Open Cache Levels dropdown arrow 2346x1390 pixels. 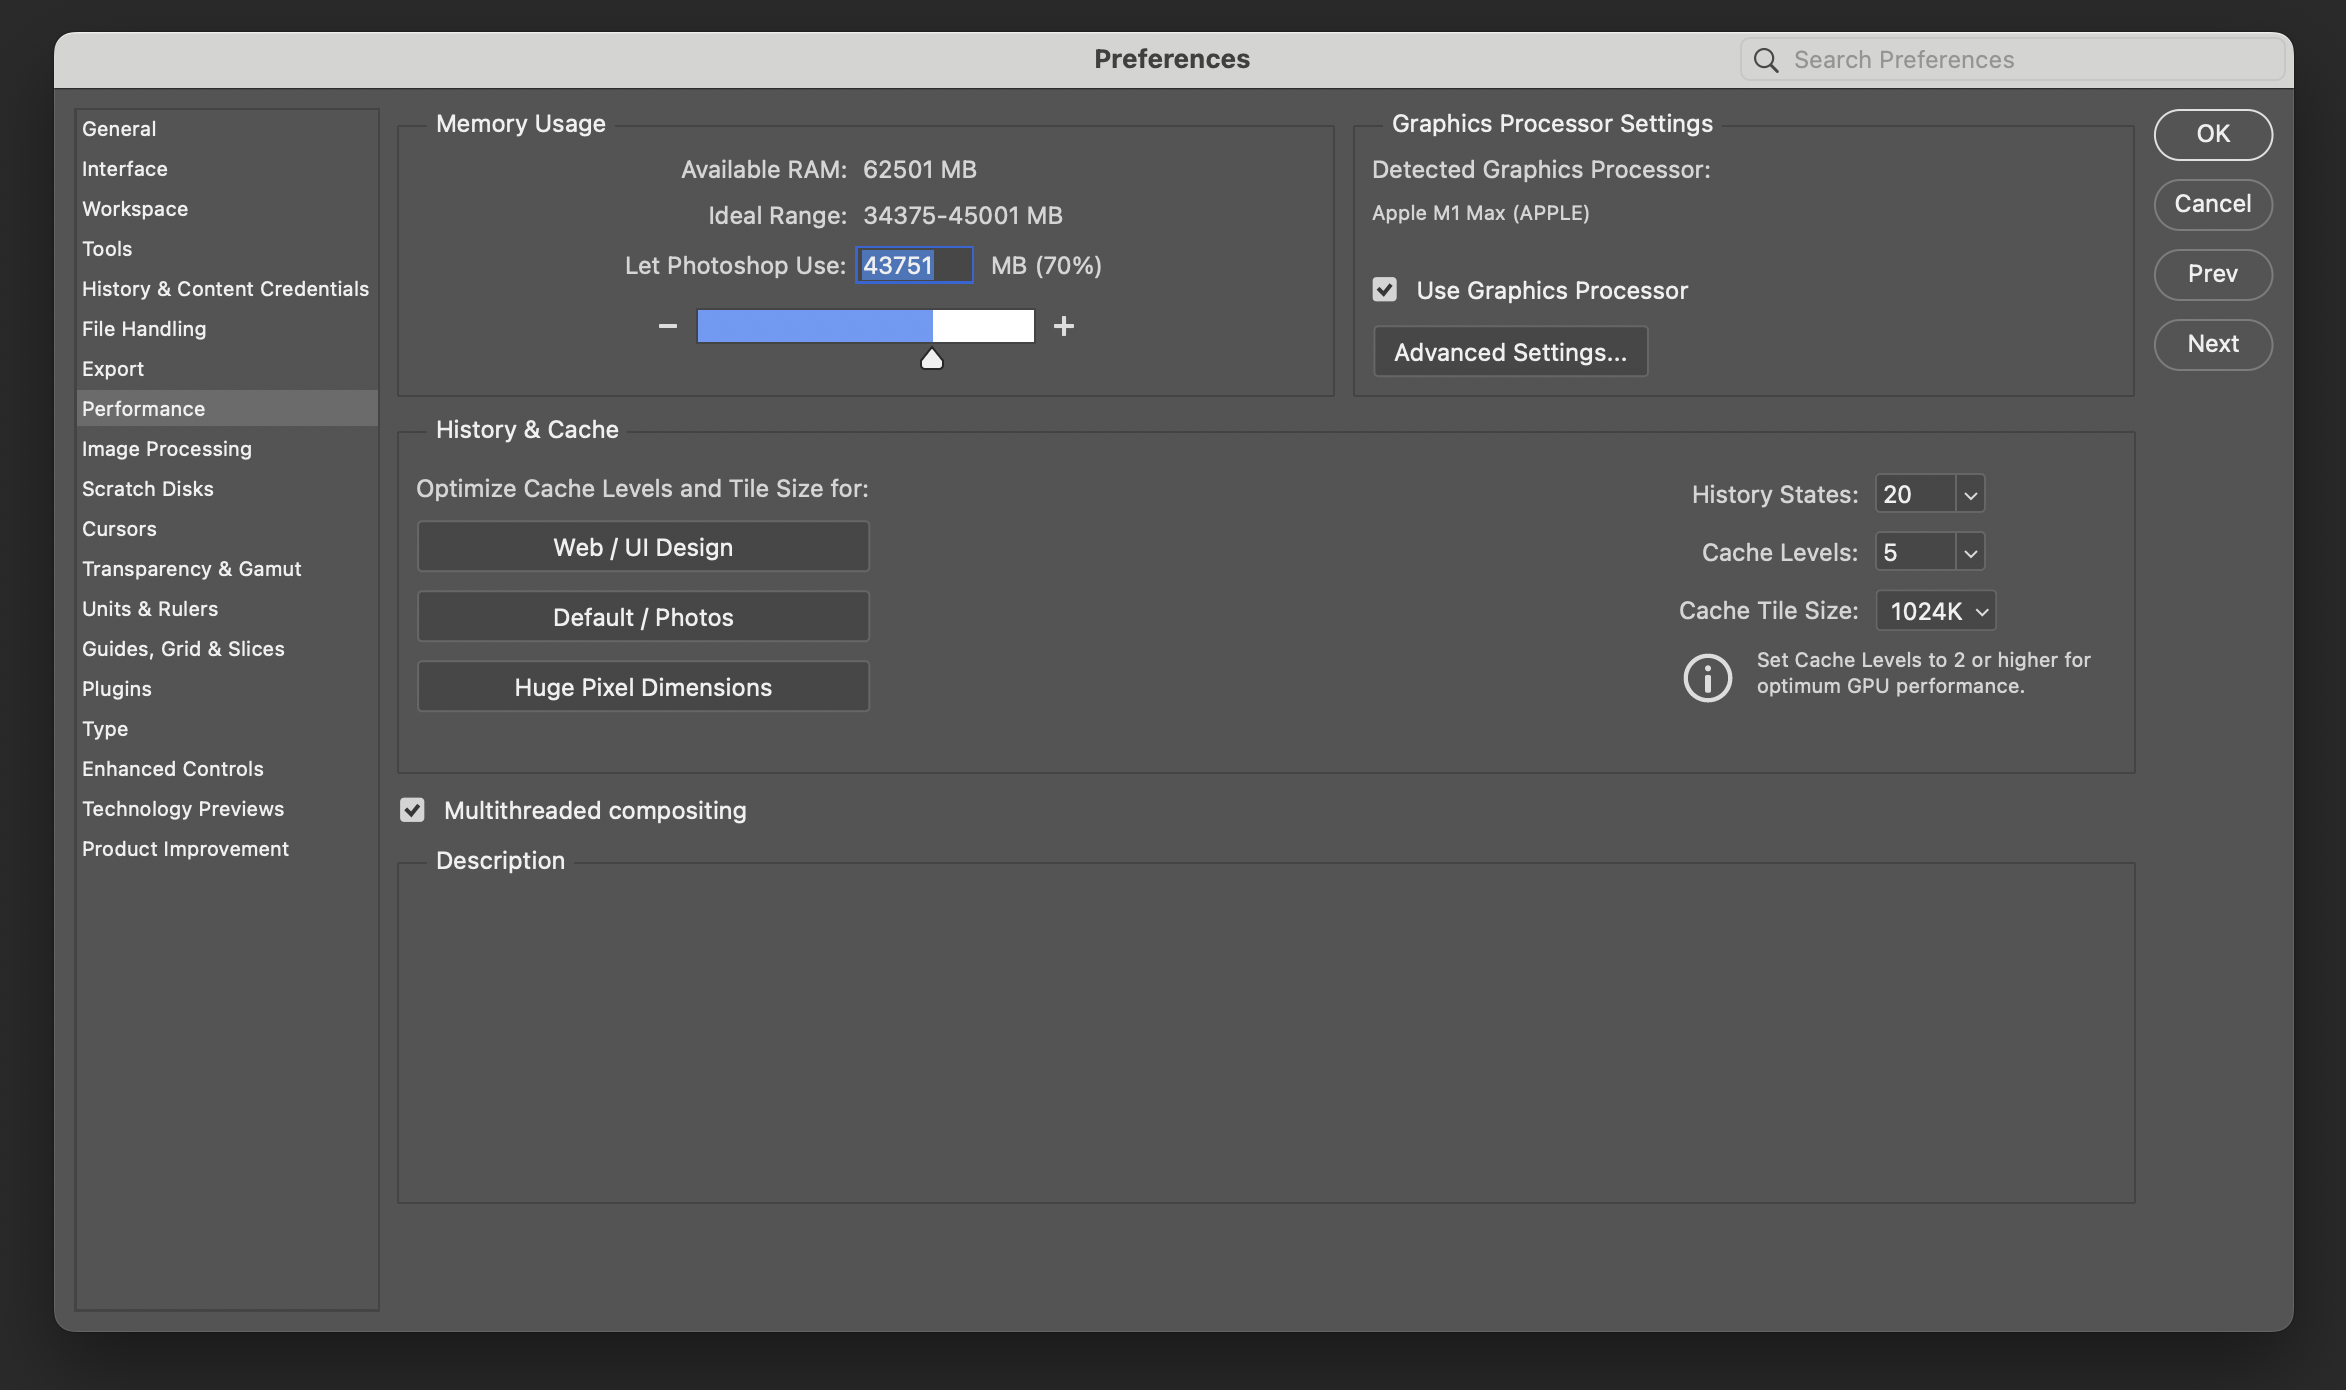1970,553
